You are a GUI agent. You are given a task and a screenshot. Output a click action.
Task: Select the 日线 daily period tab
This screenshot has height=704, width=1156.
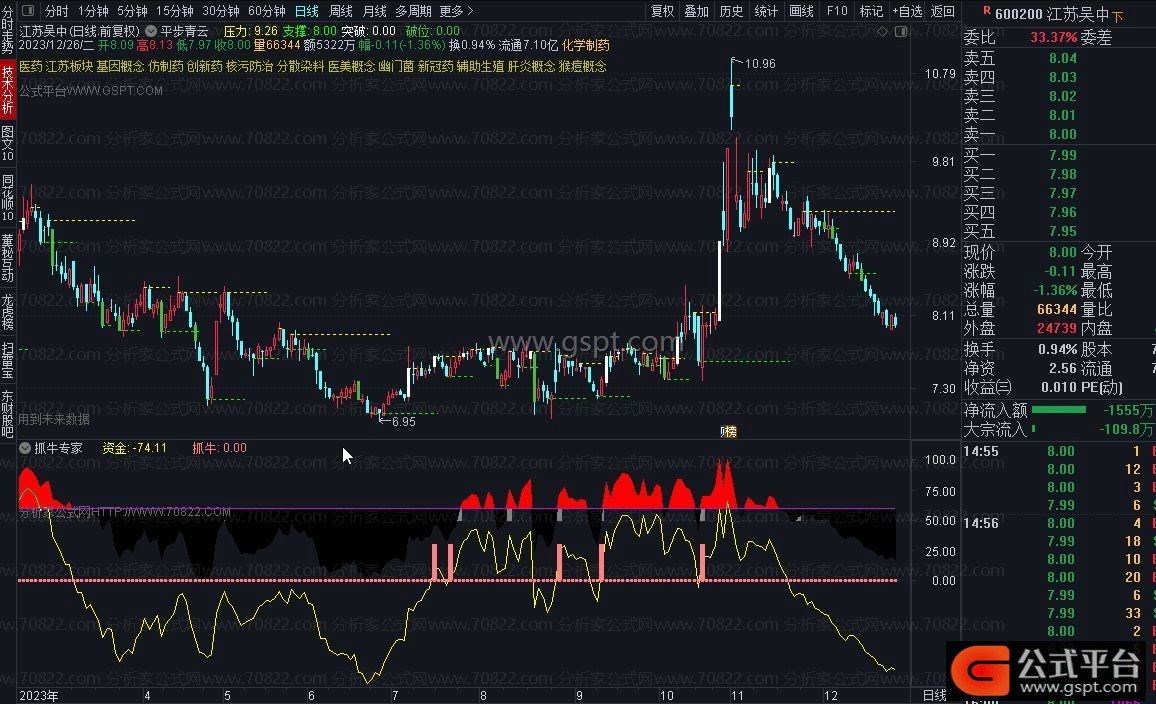tap(307, 11)
